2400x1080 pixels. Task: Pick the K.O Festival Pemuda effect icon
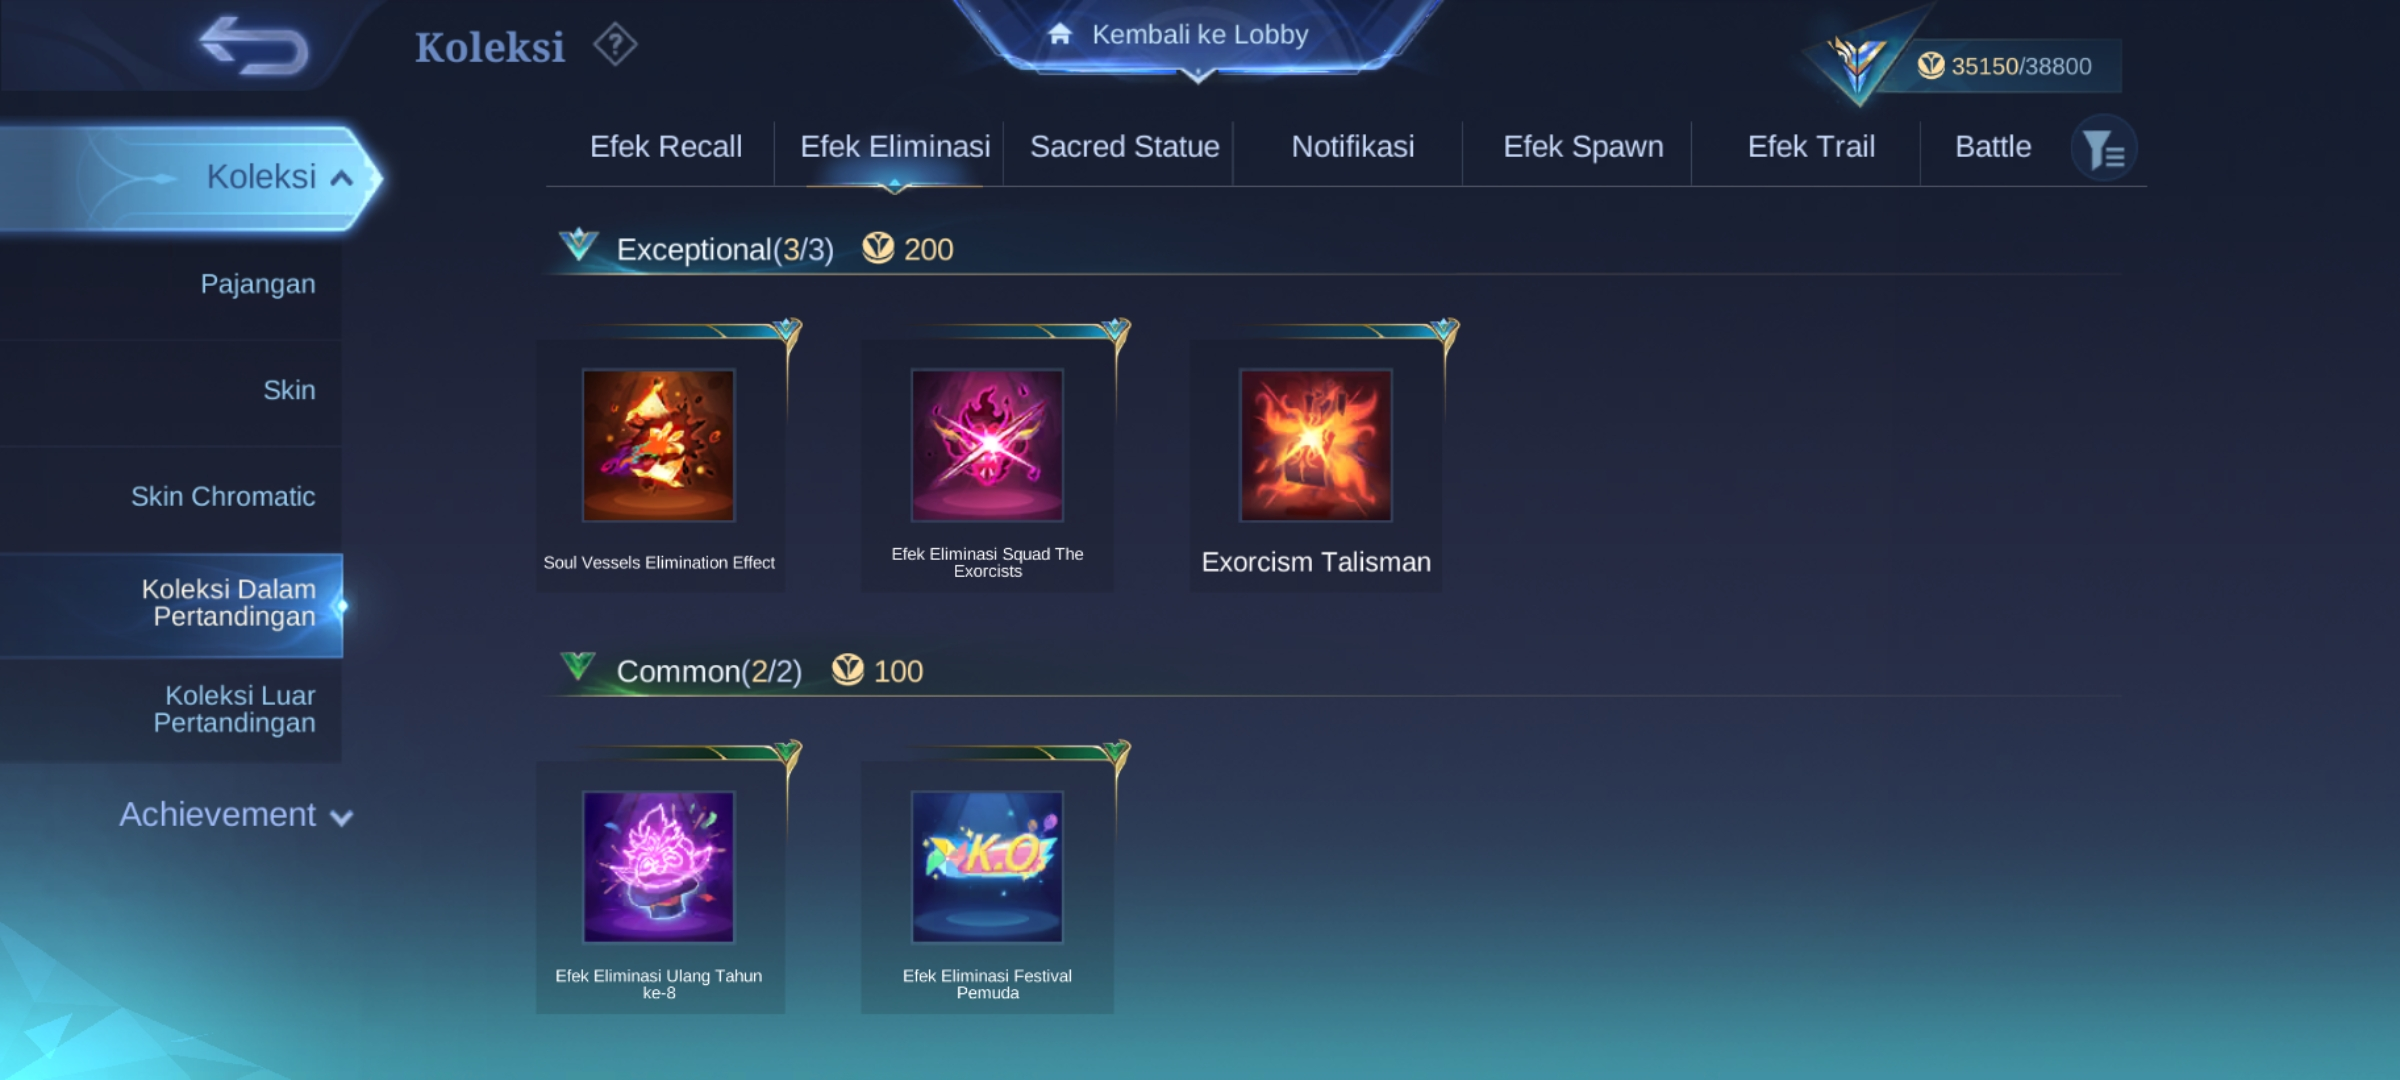pyautogui.click(x=987, y=867)
